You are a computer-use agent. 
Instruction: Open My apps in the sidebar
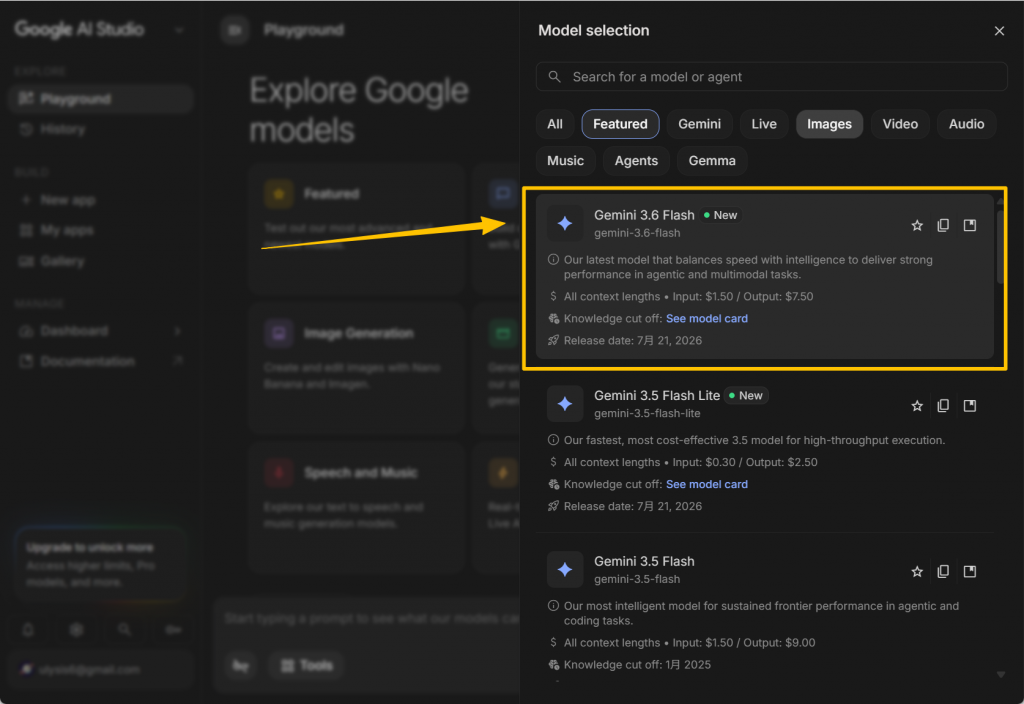click(x=101, y=230)
